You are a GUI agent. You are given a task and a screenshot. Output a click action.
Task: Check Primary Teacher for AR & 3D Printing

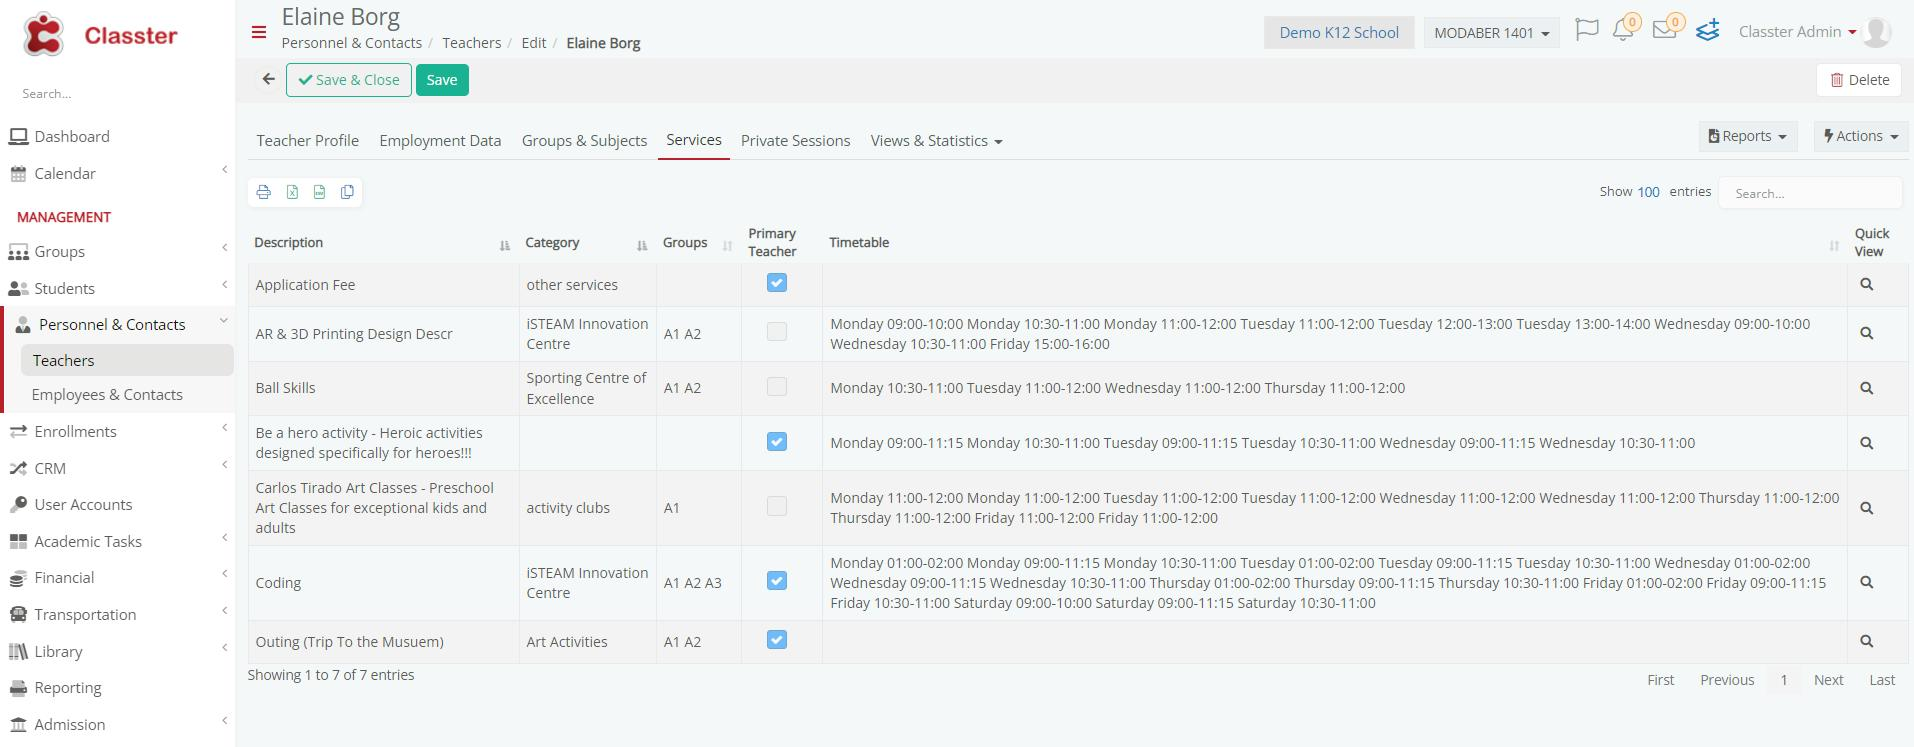coord(777,332)
